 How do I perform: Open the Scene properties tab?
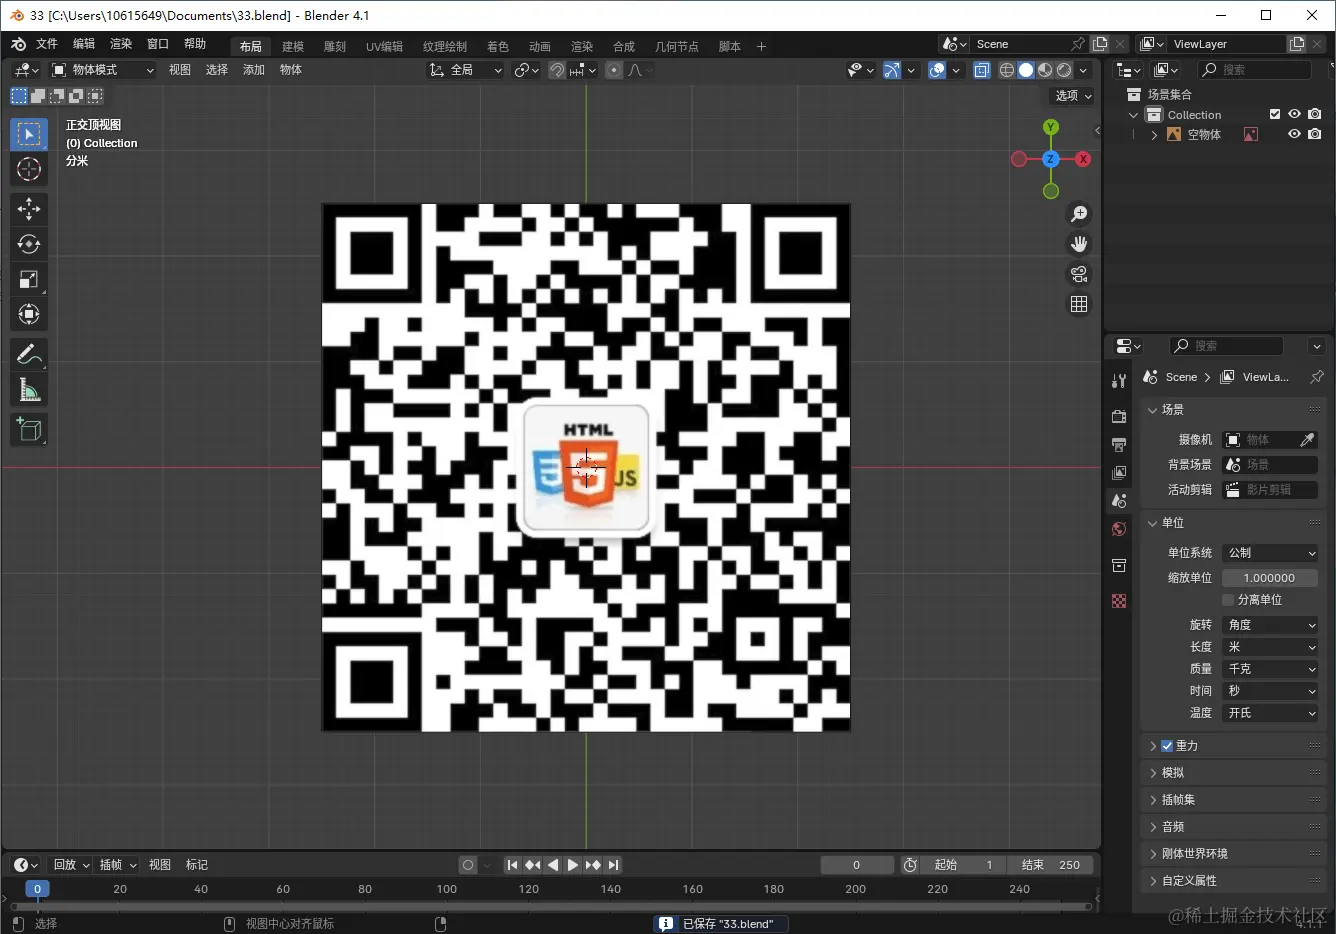pyautogui.click(x=1119, y=500)
